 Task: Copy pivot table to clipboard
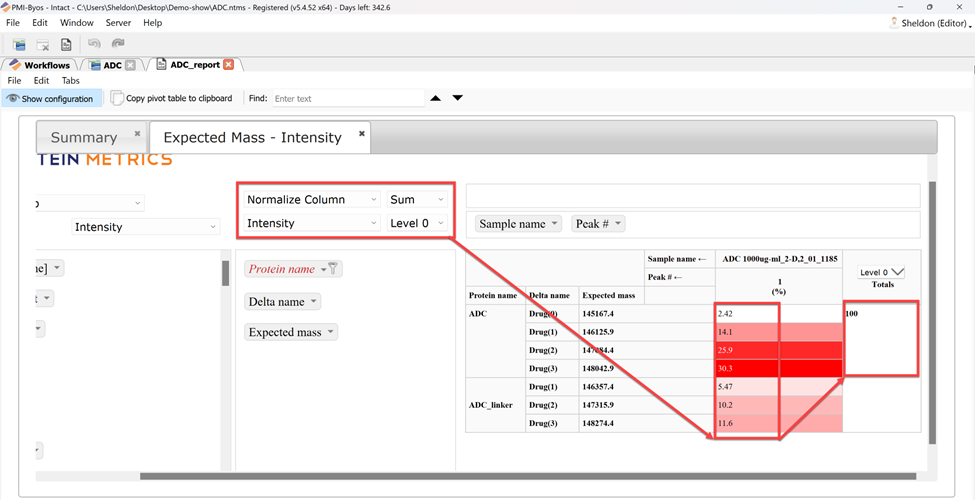pos(171,99)
